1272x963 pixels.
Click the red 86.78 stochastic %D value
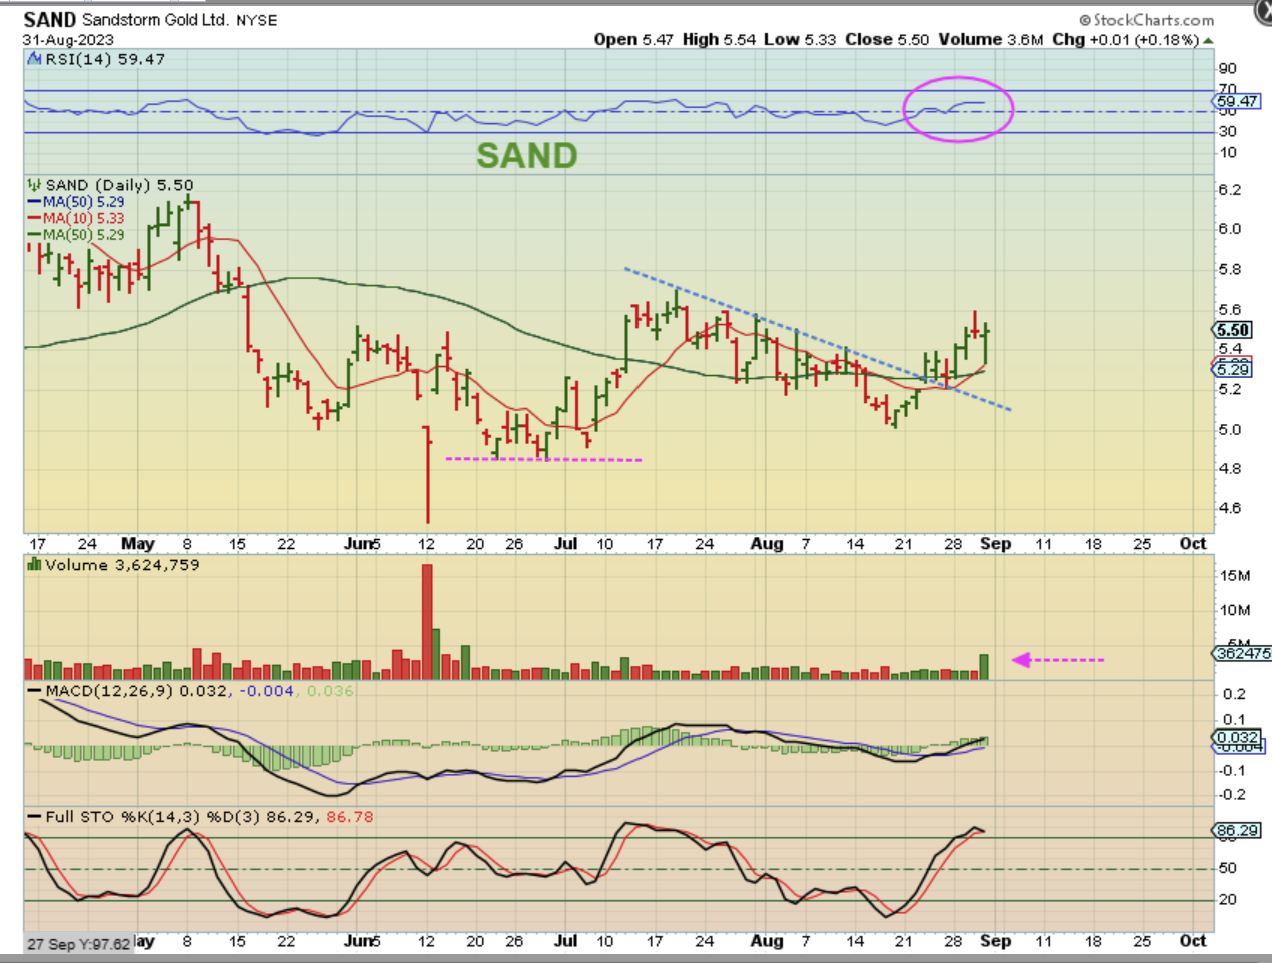[350, 817]
